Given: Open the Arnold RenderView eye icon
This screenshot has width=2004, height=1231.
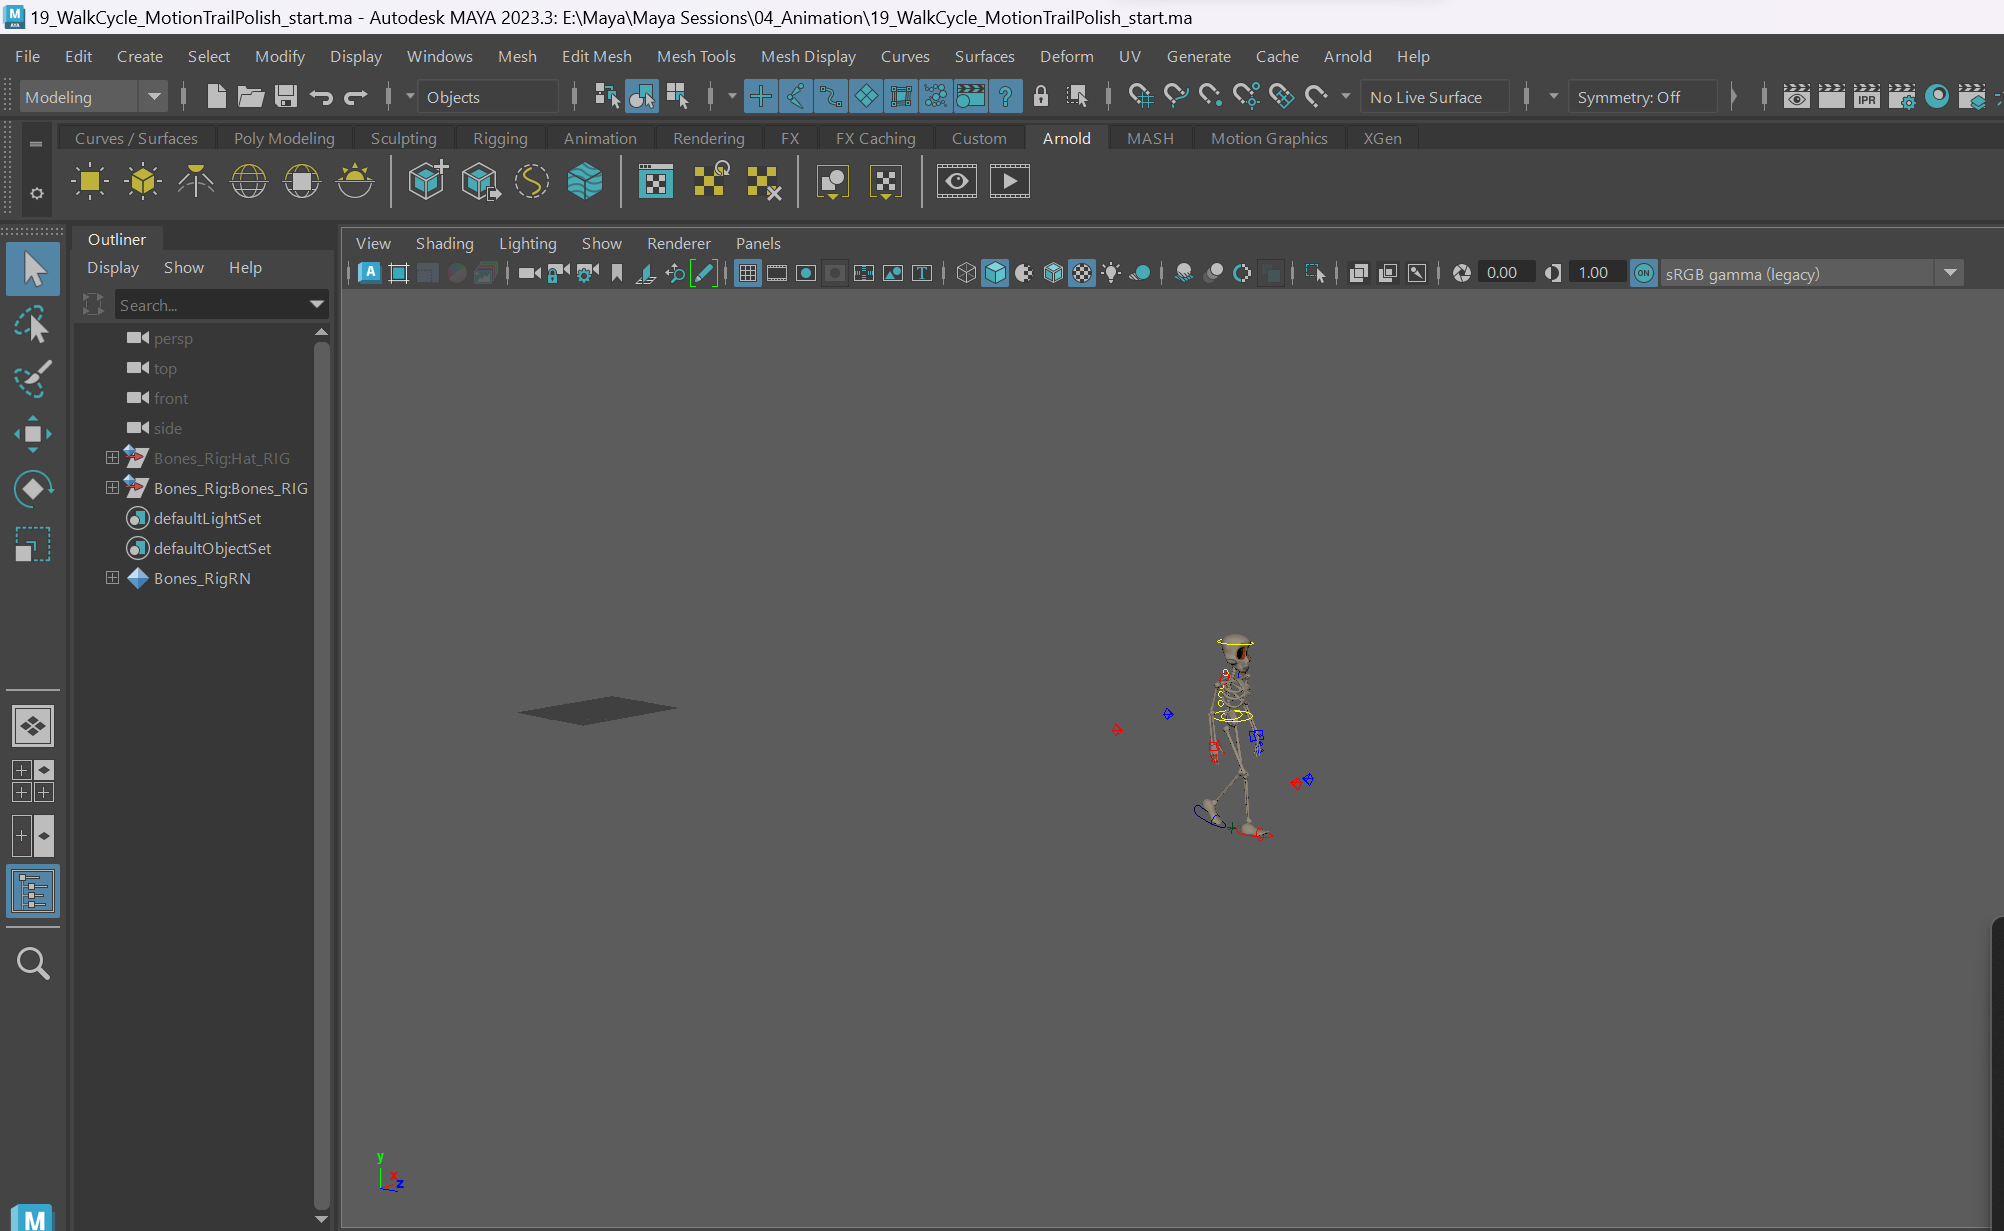Looking at the screenshot, I should coord(957,181).
